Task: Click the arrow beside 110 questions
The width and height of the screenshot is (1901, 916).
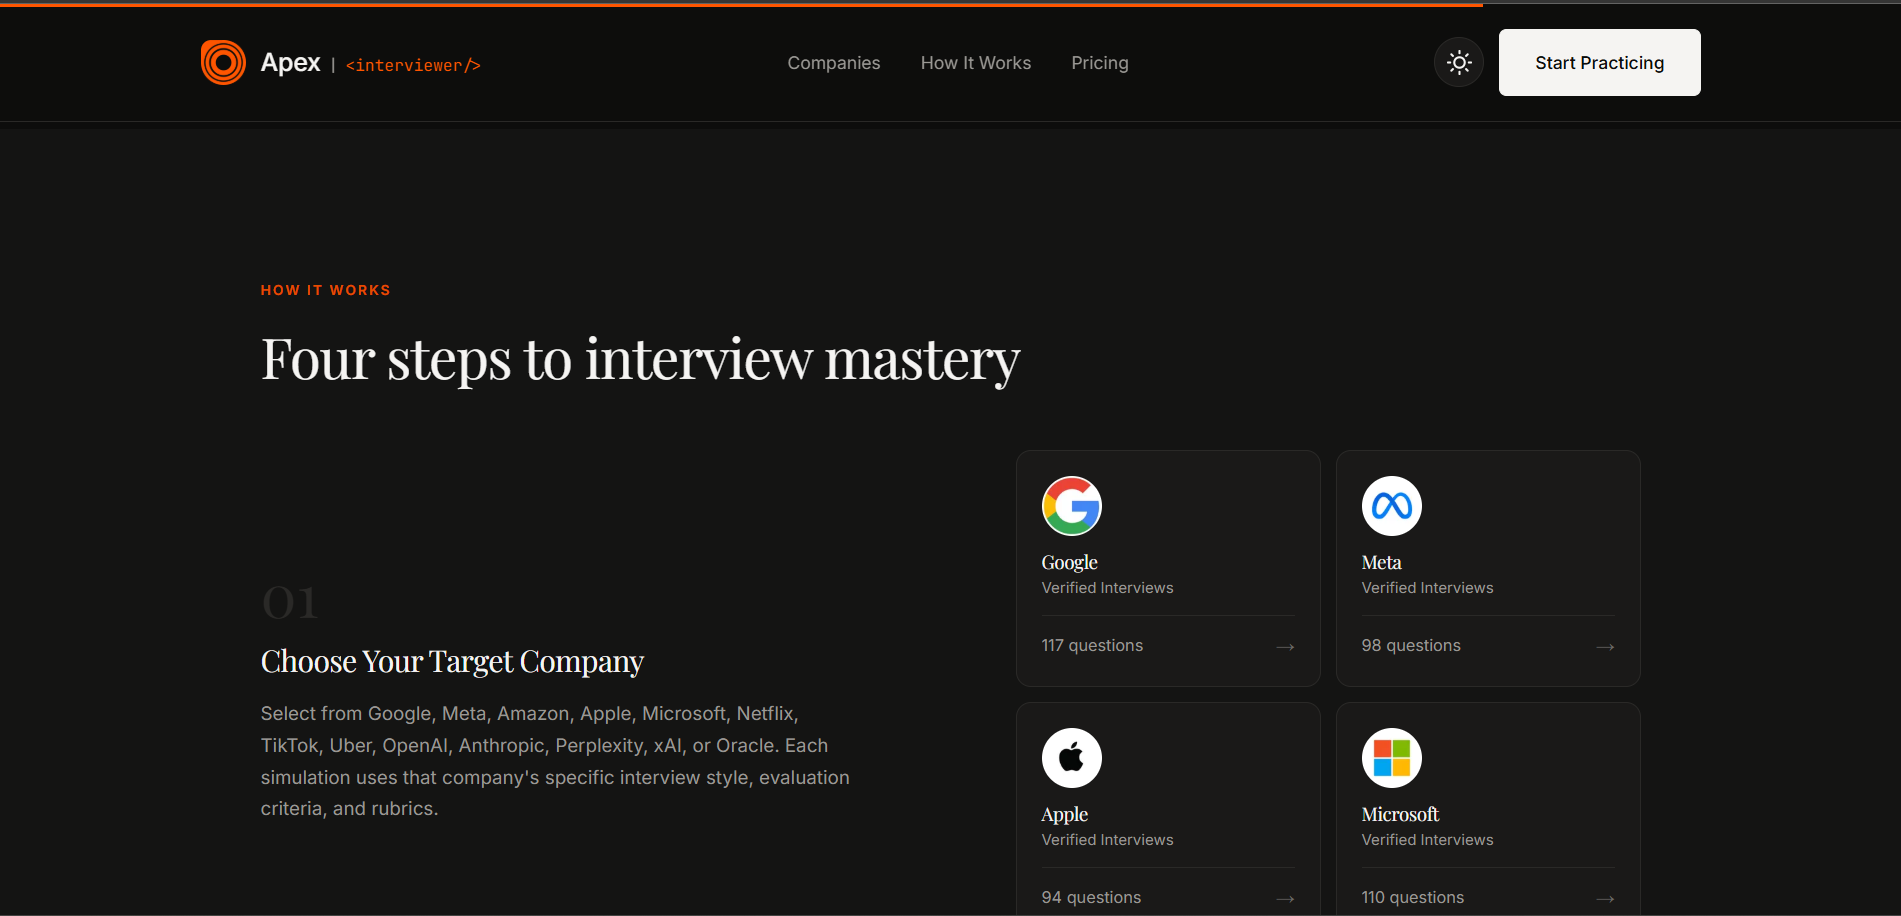Action: 1605,899
